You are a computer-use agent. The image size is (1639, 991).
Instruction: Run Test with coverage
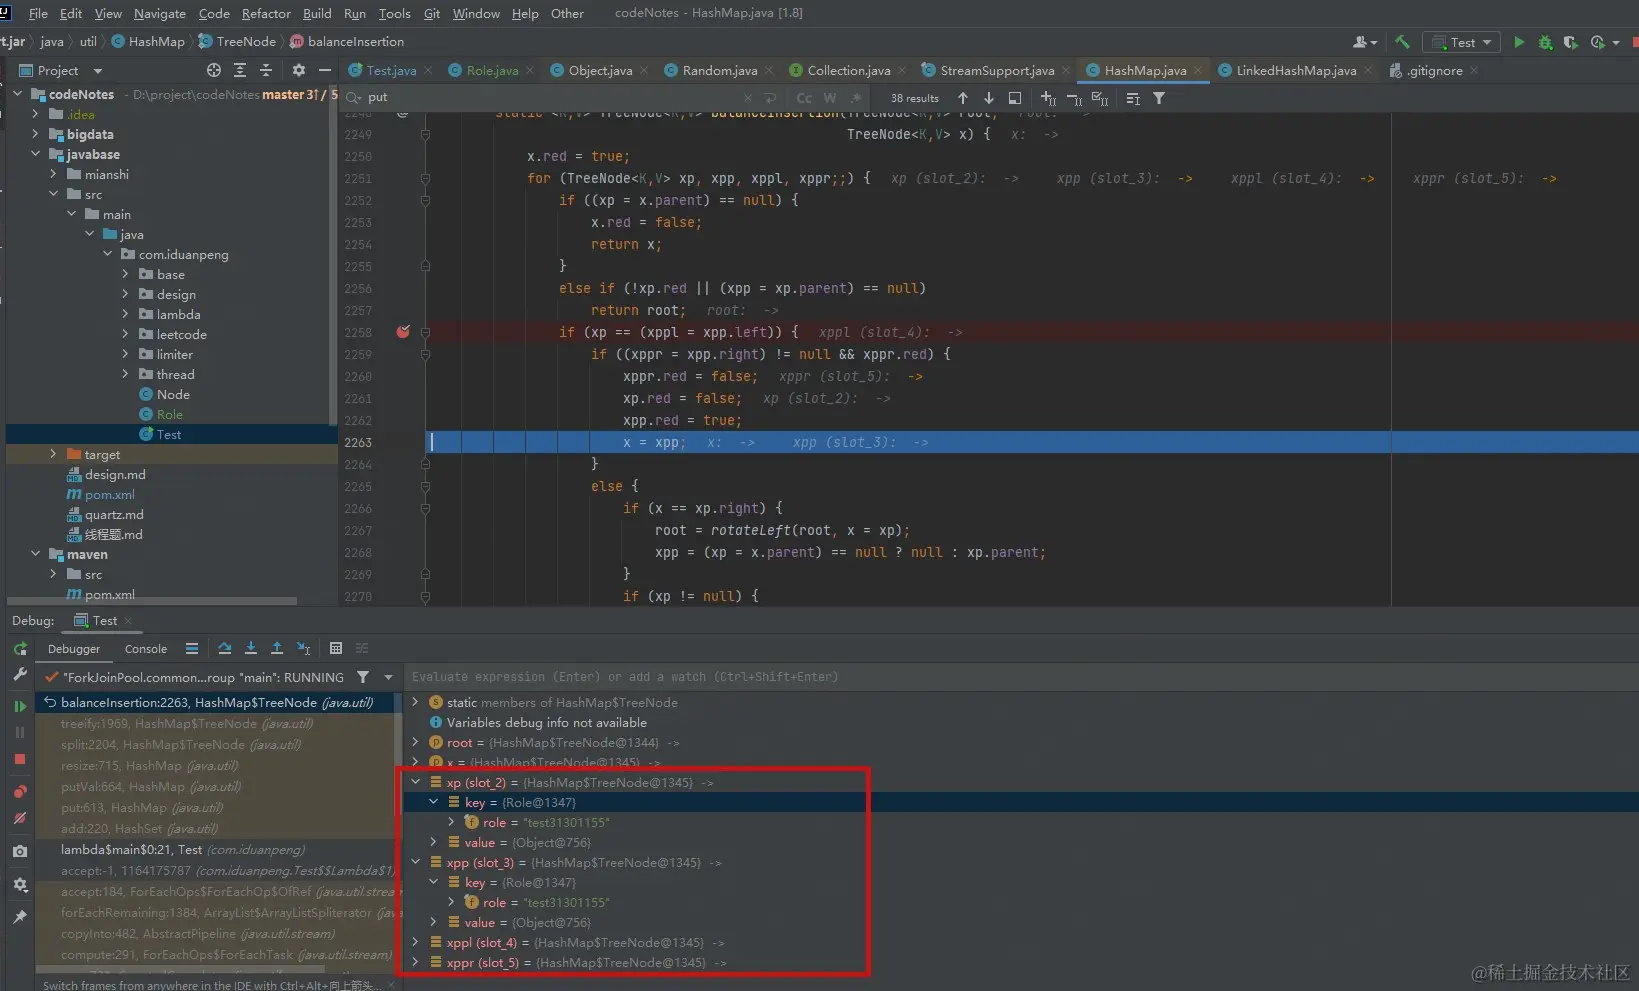point(1571,42)
